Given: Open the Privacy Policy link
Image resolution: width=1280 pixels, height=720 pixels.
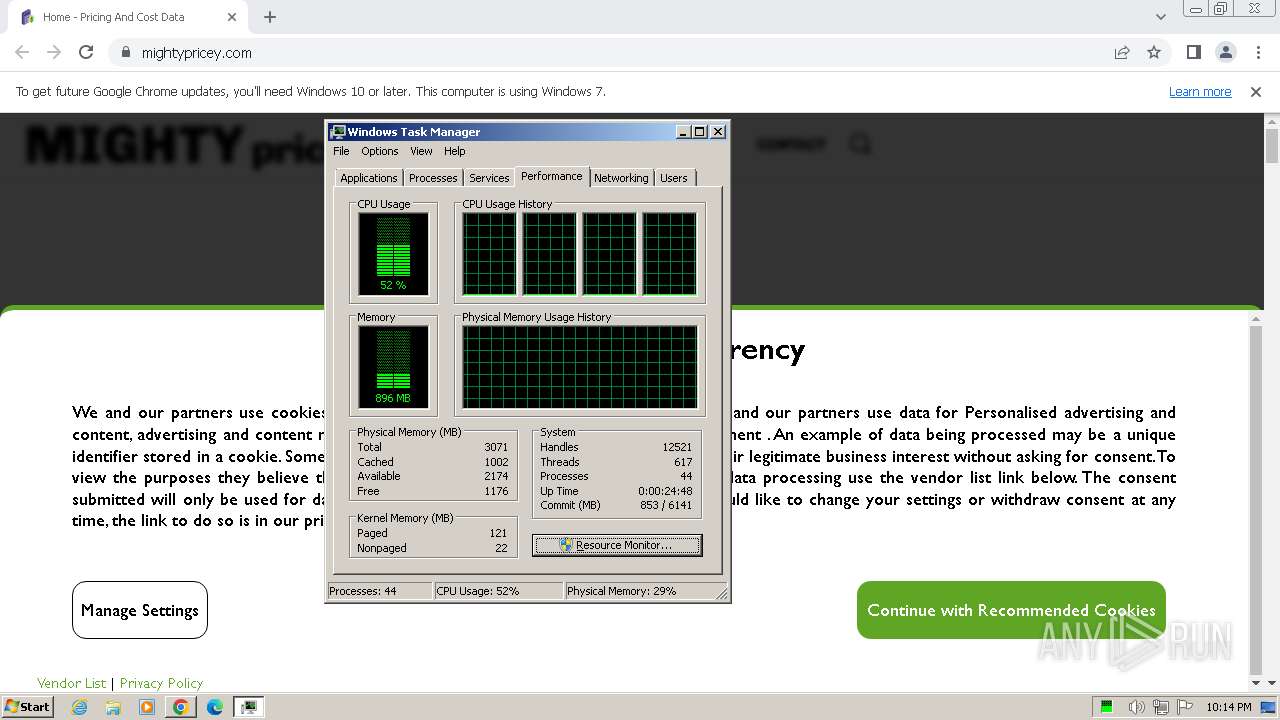Looking at the screenshot, I should tap(161, 683).
